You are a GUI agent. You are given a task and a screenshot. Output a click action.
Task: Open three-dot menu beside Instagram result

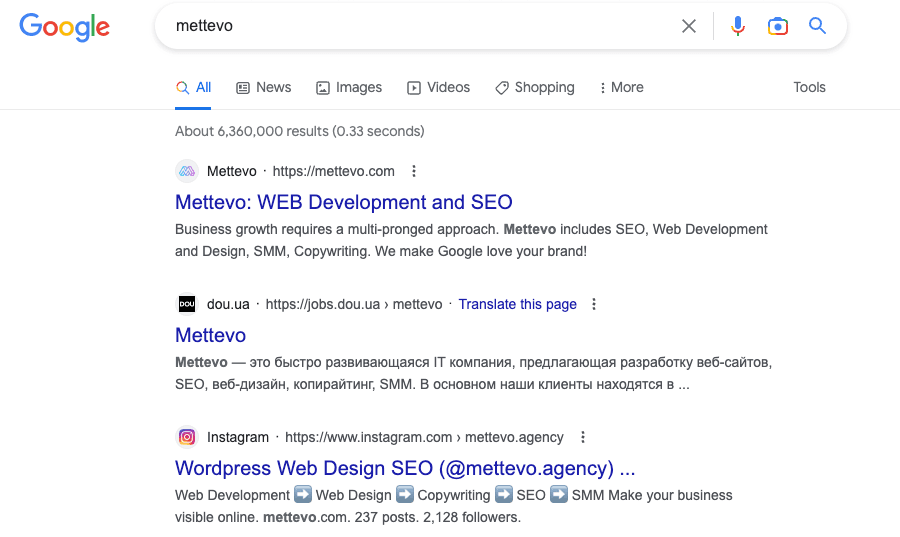[x=583, y=437]
